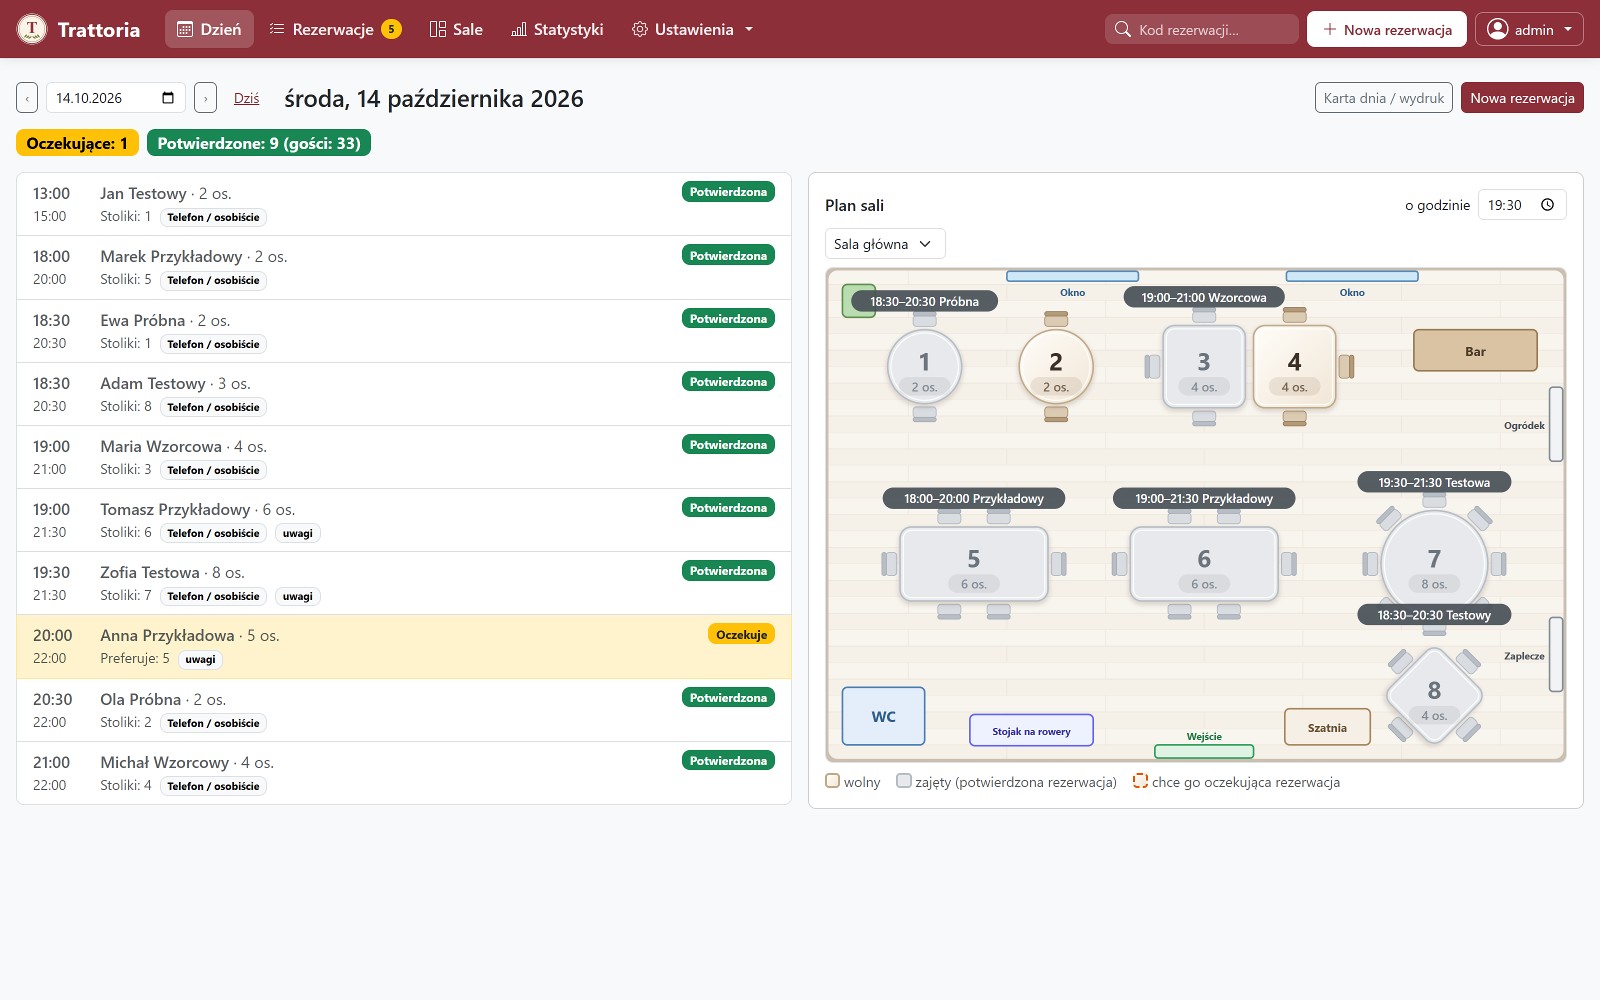Click the white Nowa rezerwacja navbar button

(x=1387, y=29)
